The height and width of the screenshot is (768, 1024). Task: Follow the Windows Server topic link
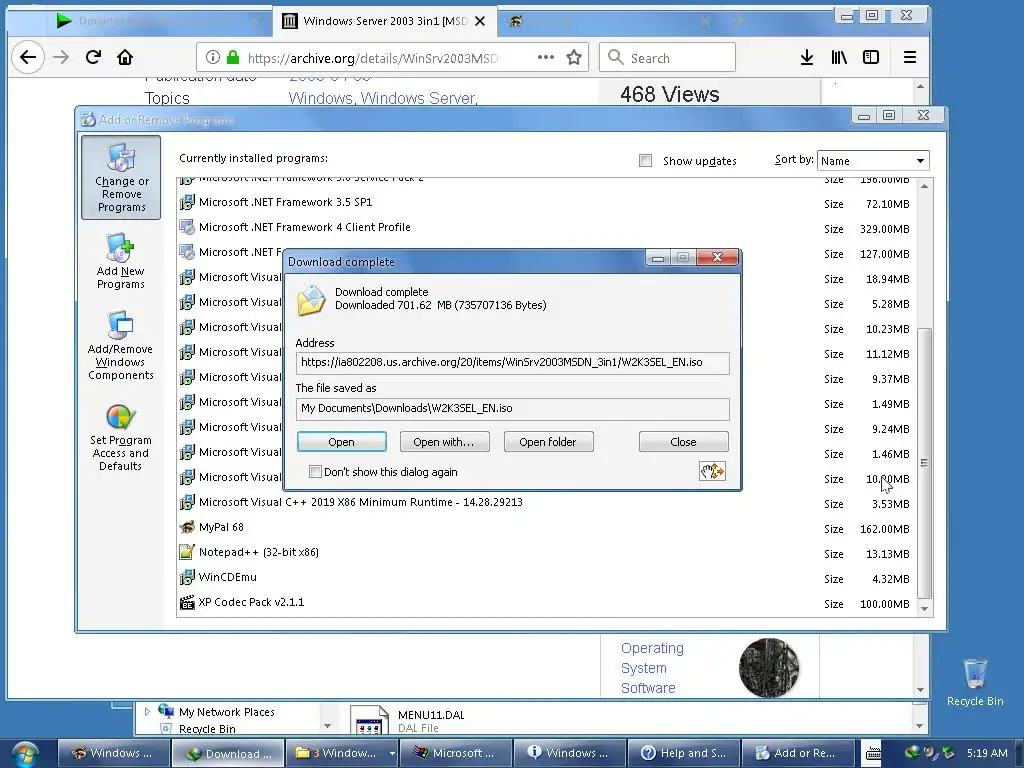[417, 98]
